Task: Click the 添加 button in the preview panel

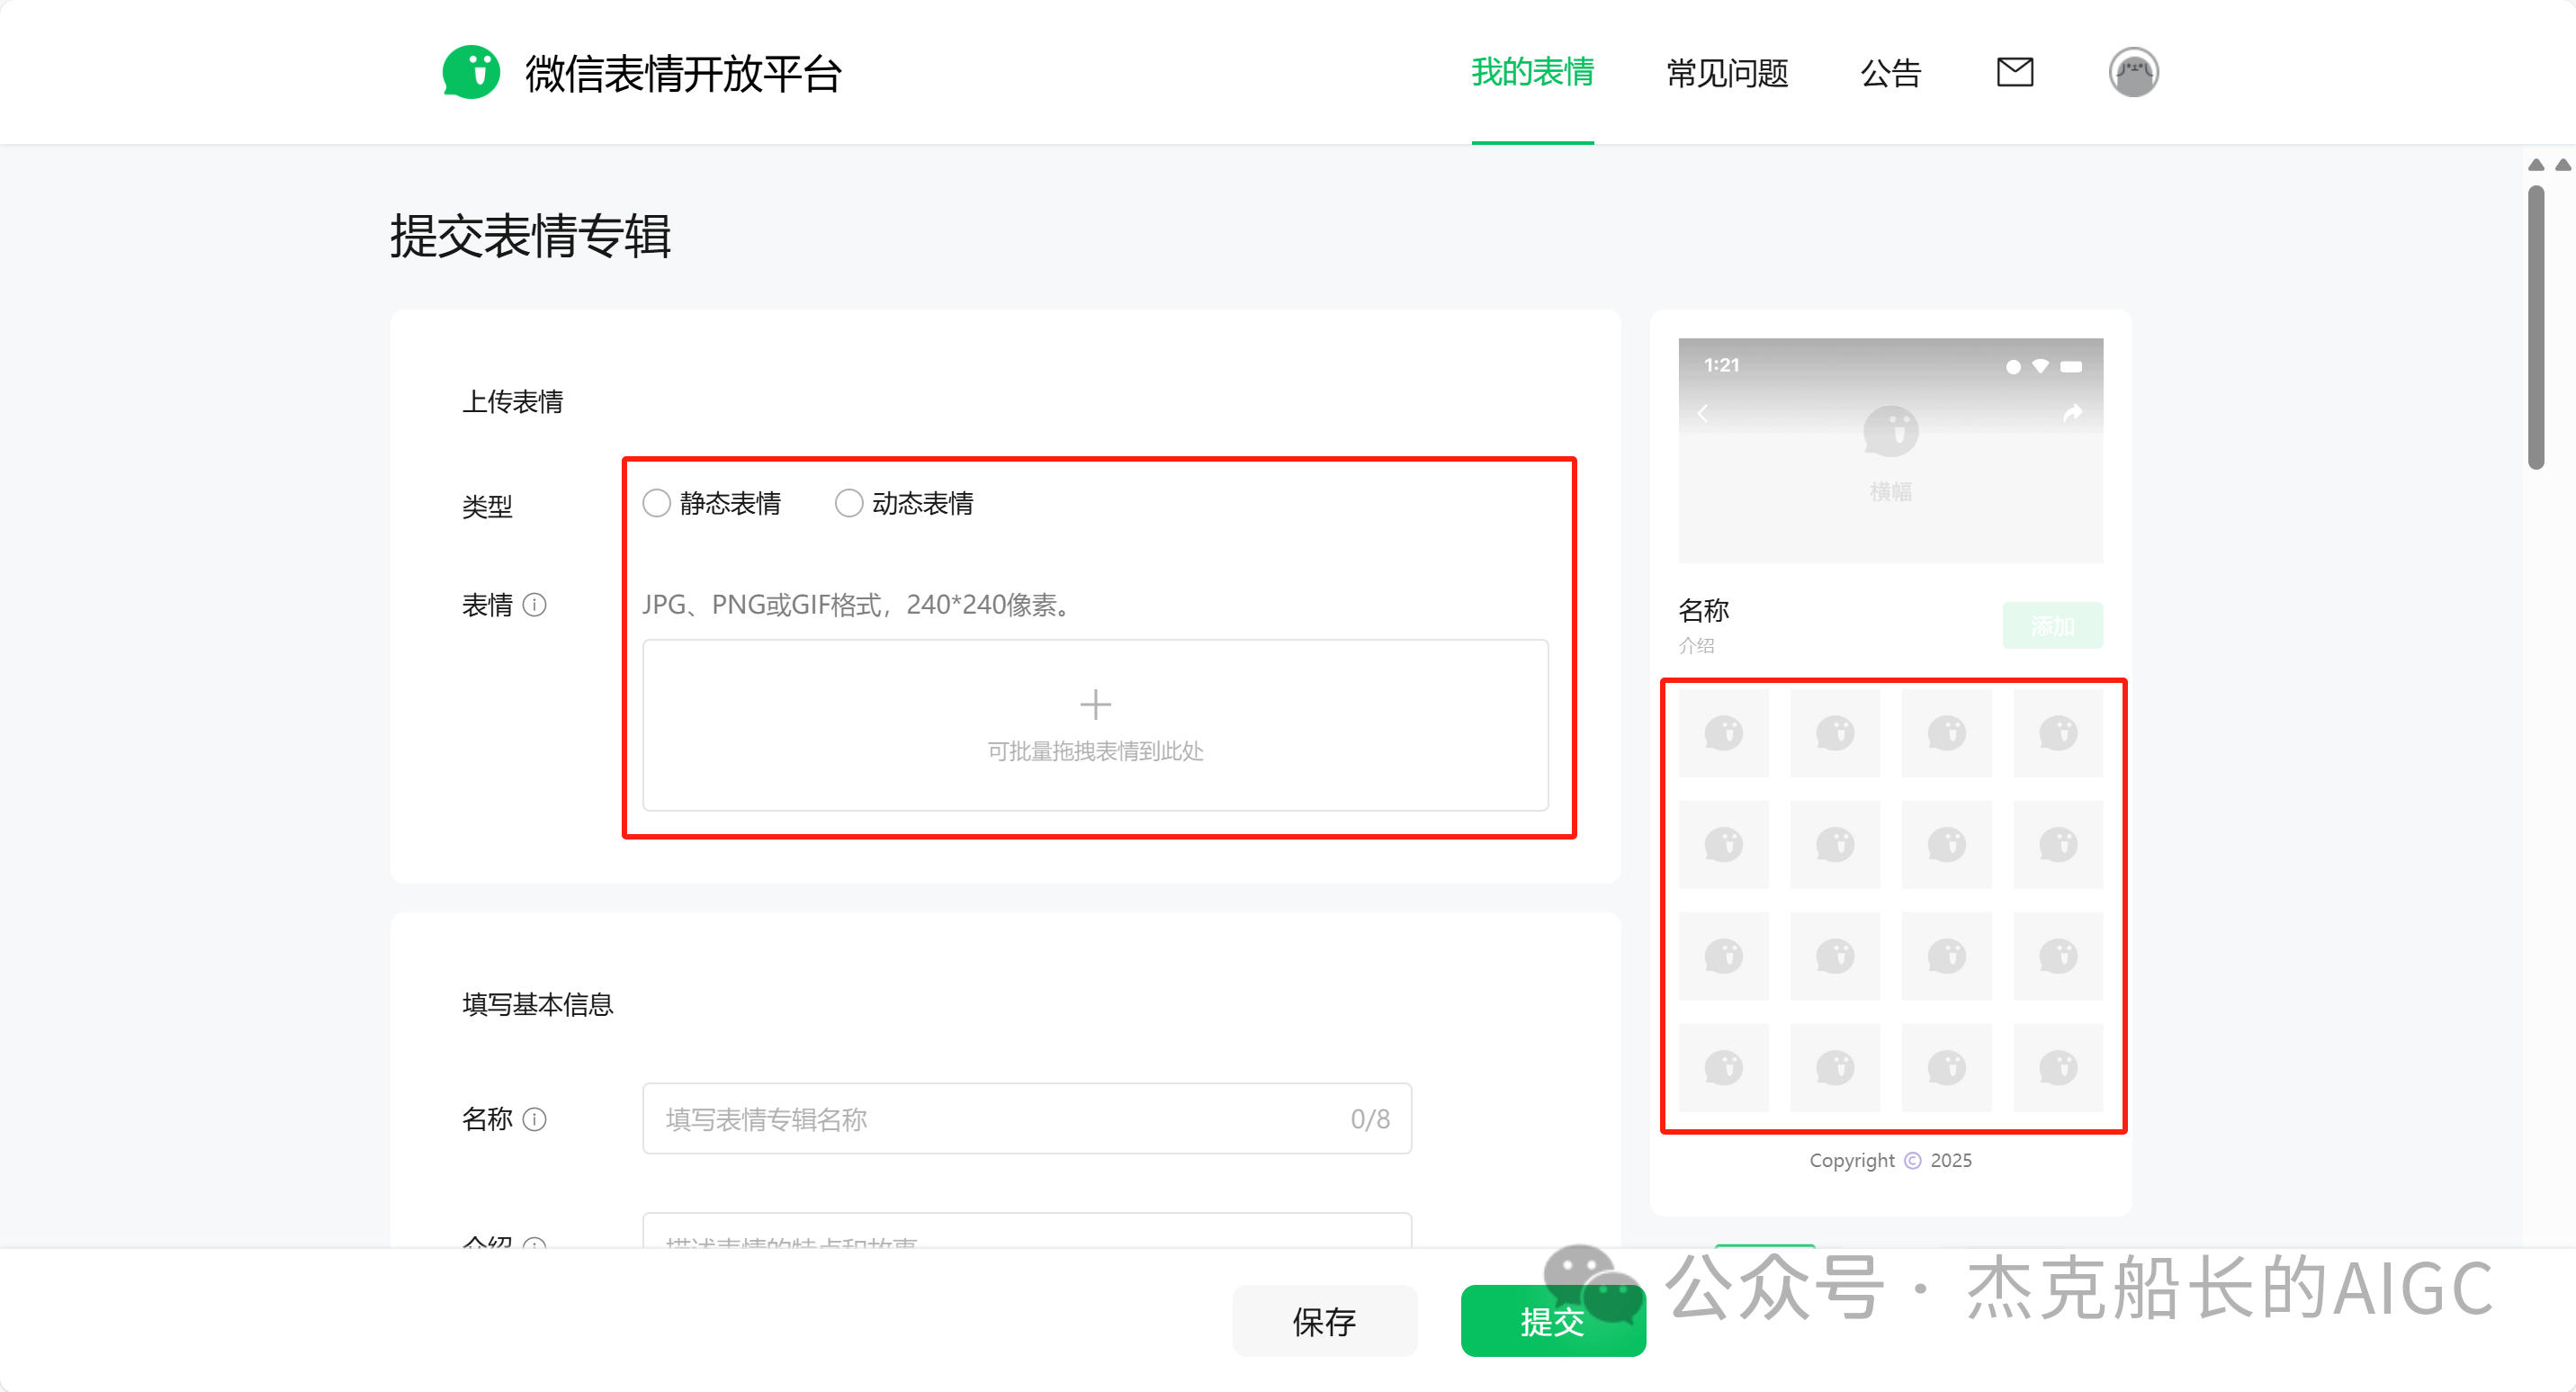Action: coord(2052,625)
